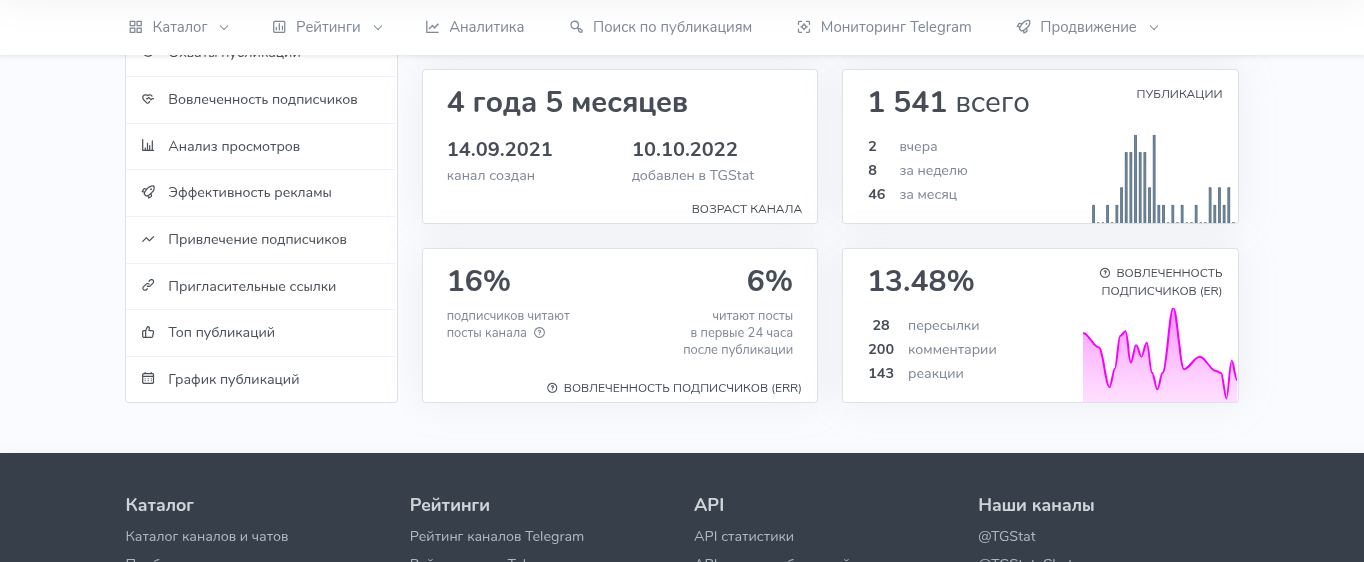
Task: Expand the Каталог dropdown chevron
Action: click(x=224, y=28)
